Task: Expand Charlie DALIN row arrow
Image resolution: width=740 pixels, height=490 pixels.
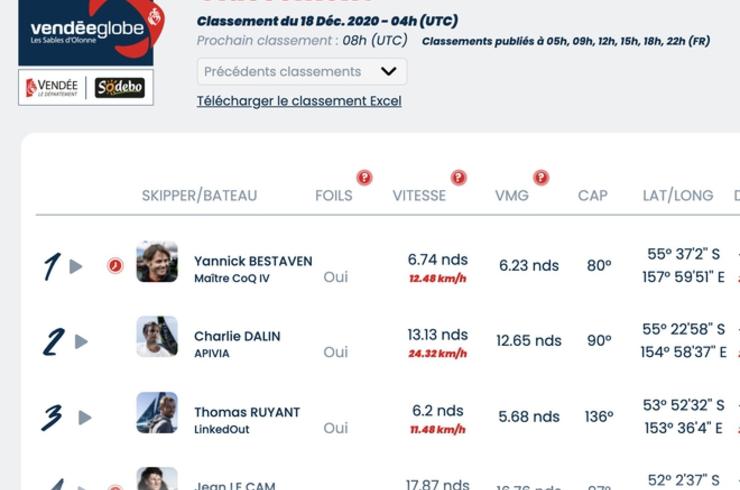Action: pos(81,341)
